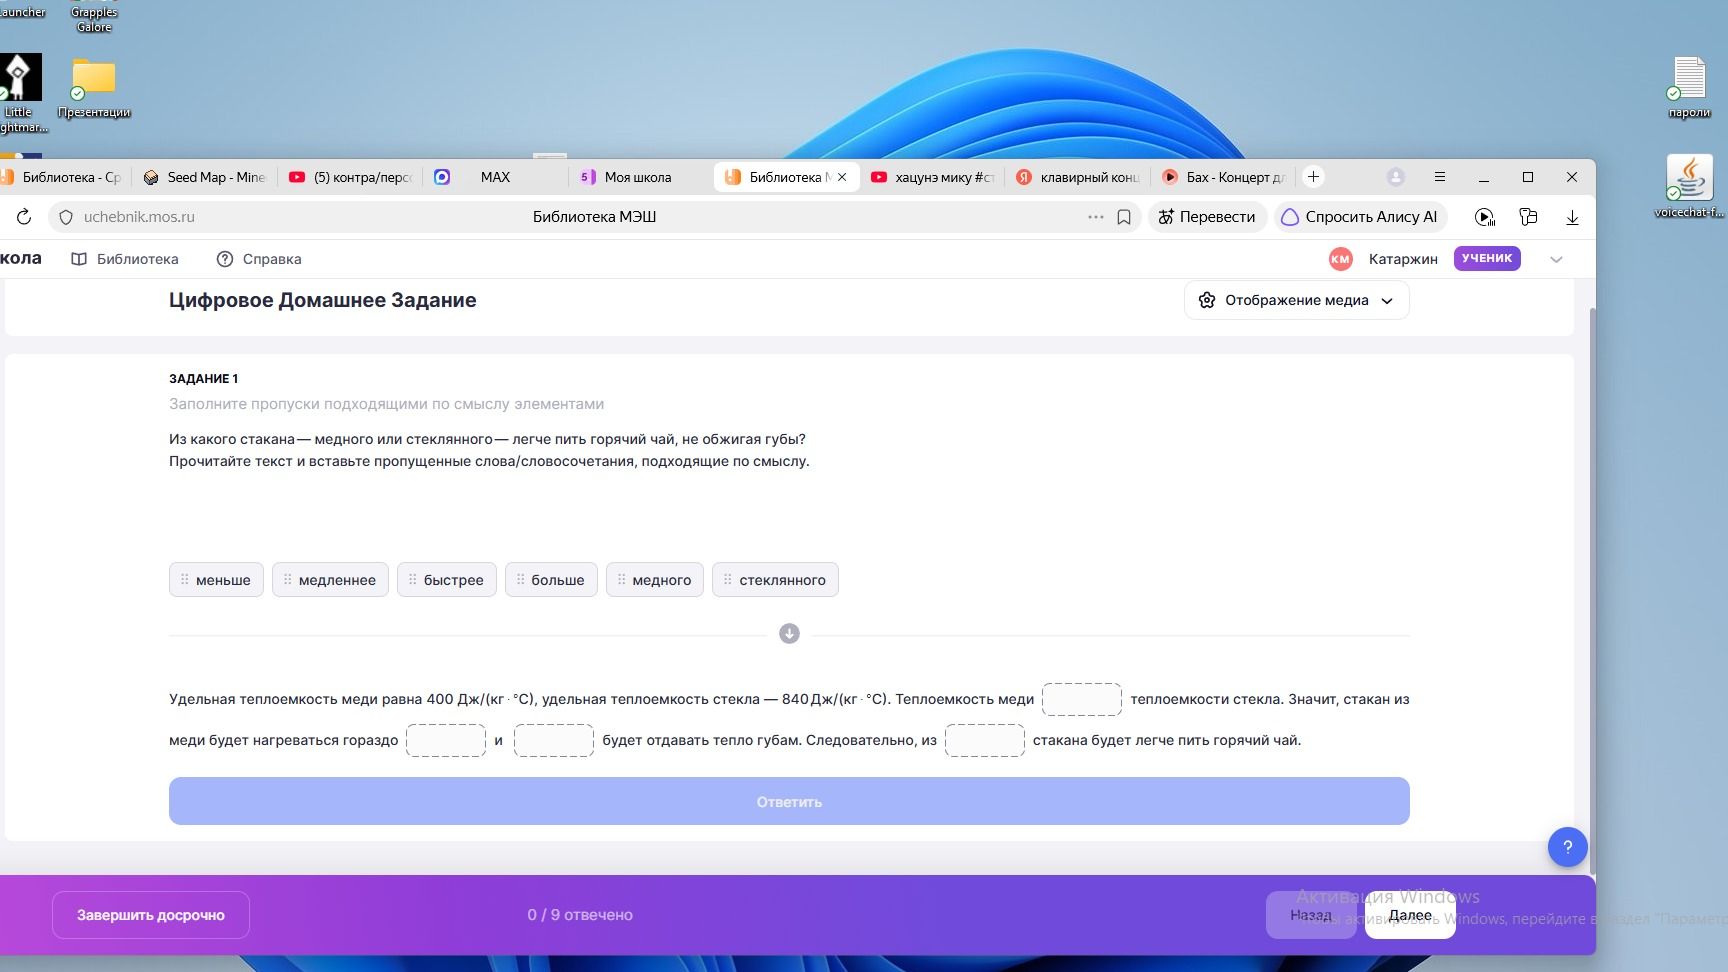
Task: Select the стеклянного word chip
Action: 775,580
